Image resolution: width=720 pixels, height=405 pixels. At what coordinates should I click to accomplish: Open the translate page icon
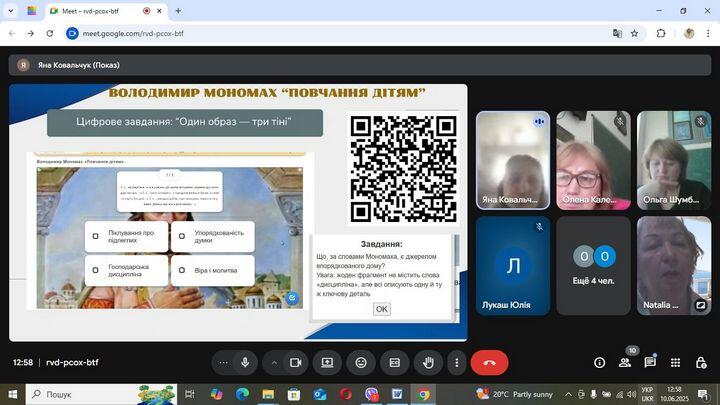tap(617, 34)
